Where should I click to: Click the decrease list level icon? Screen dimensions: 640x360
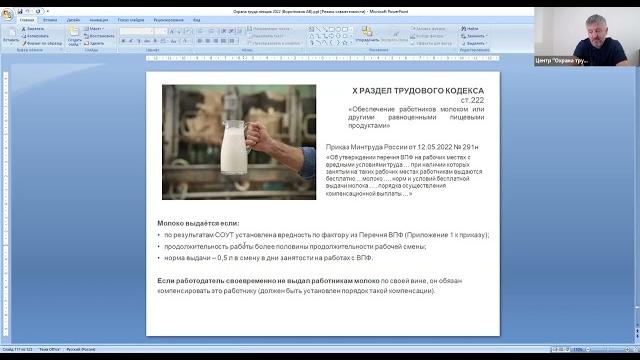pos(224,31)
